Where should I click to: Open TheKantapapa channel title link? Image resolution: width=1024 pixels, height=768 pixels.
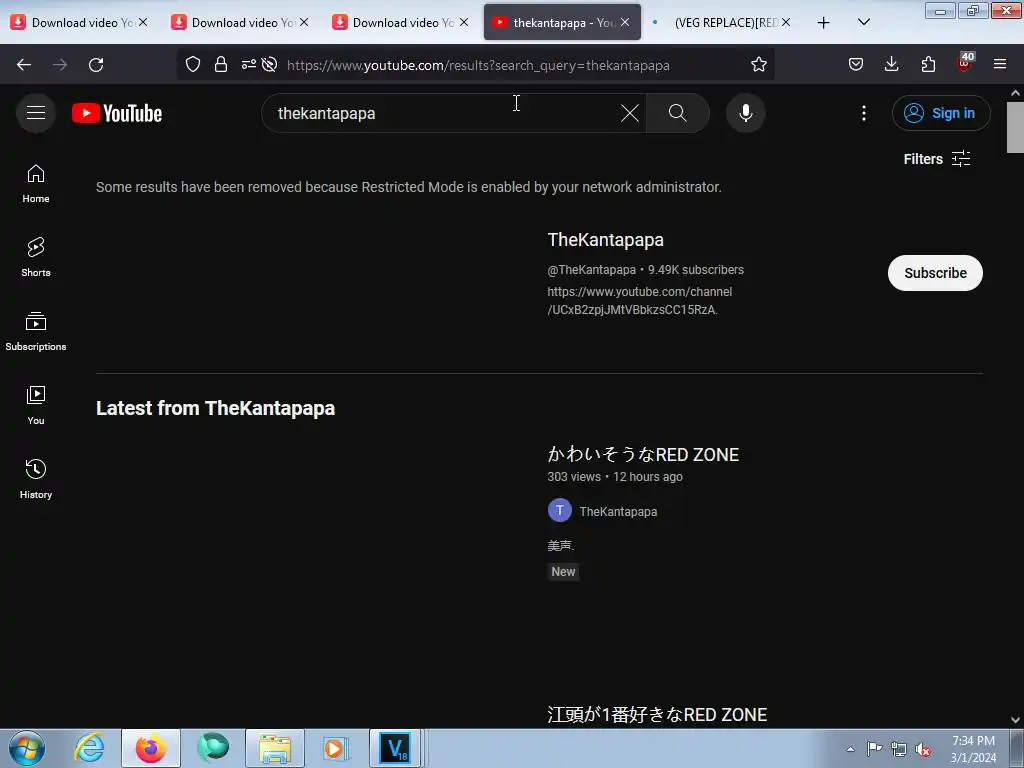point(605,240)
